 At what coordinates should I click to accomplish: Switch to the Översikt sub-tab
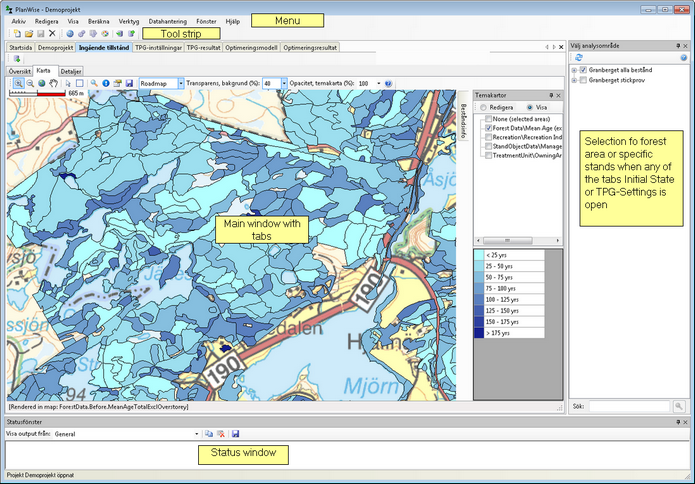pyautogui.click(x=20, y=71)
